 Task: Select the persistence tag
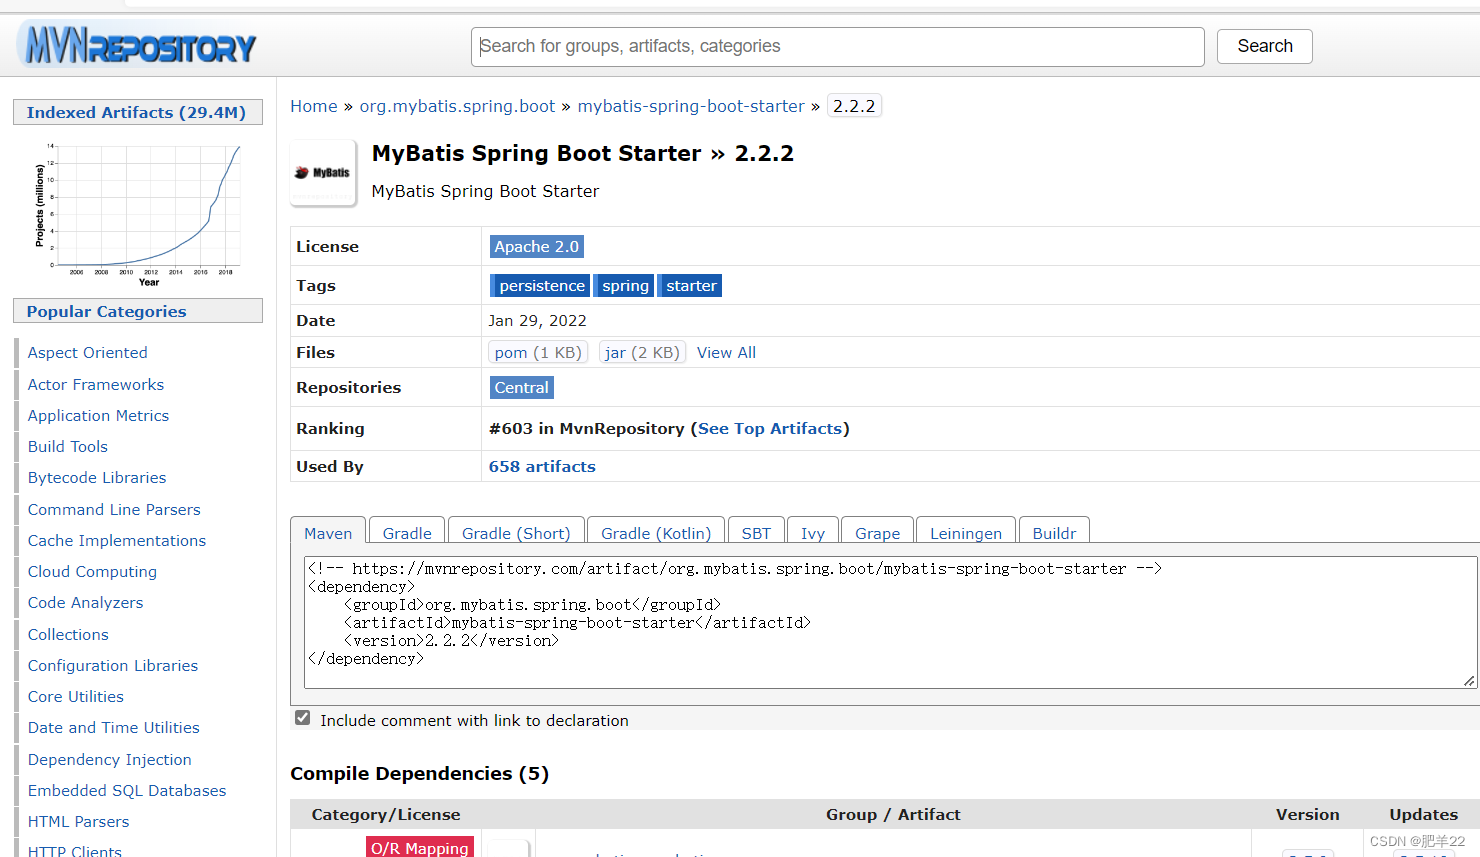pyautogui.click(x=539, y=285)
